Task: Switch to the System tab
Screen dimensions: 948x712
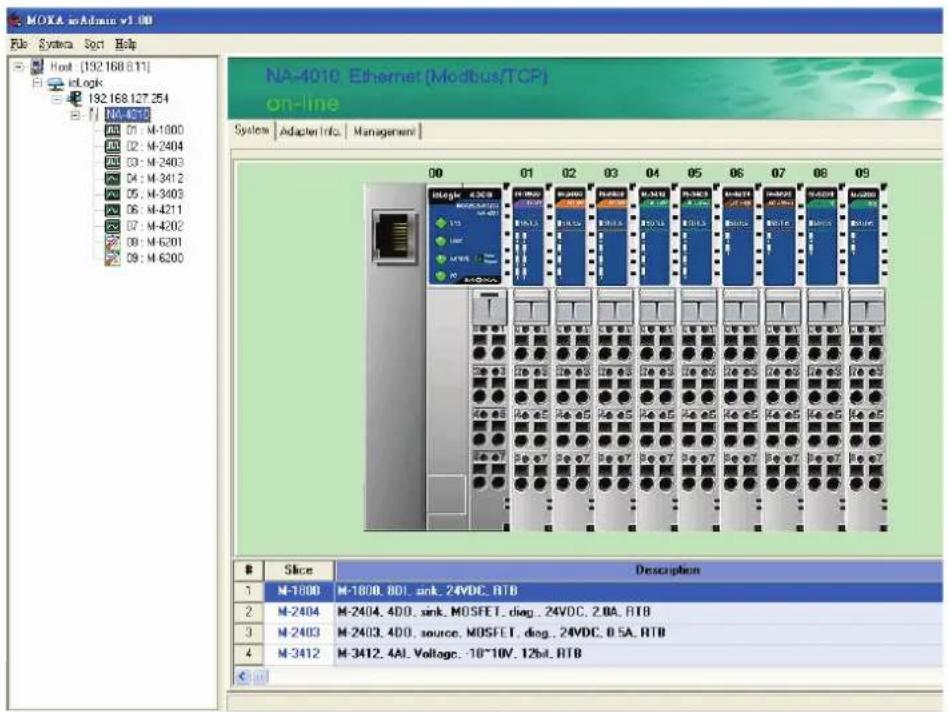Action: pos(252,131)
